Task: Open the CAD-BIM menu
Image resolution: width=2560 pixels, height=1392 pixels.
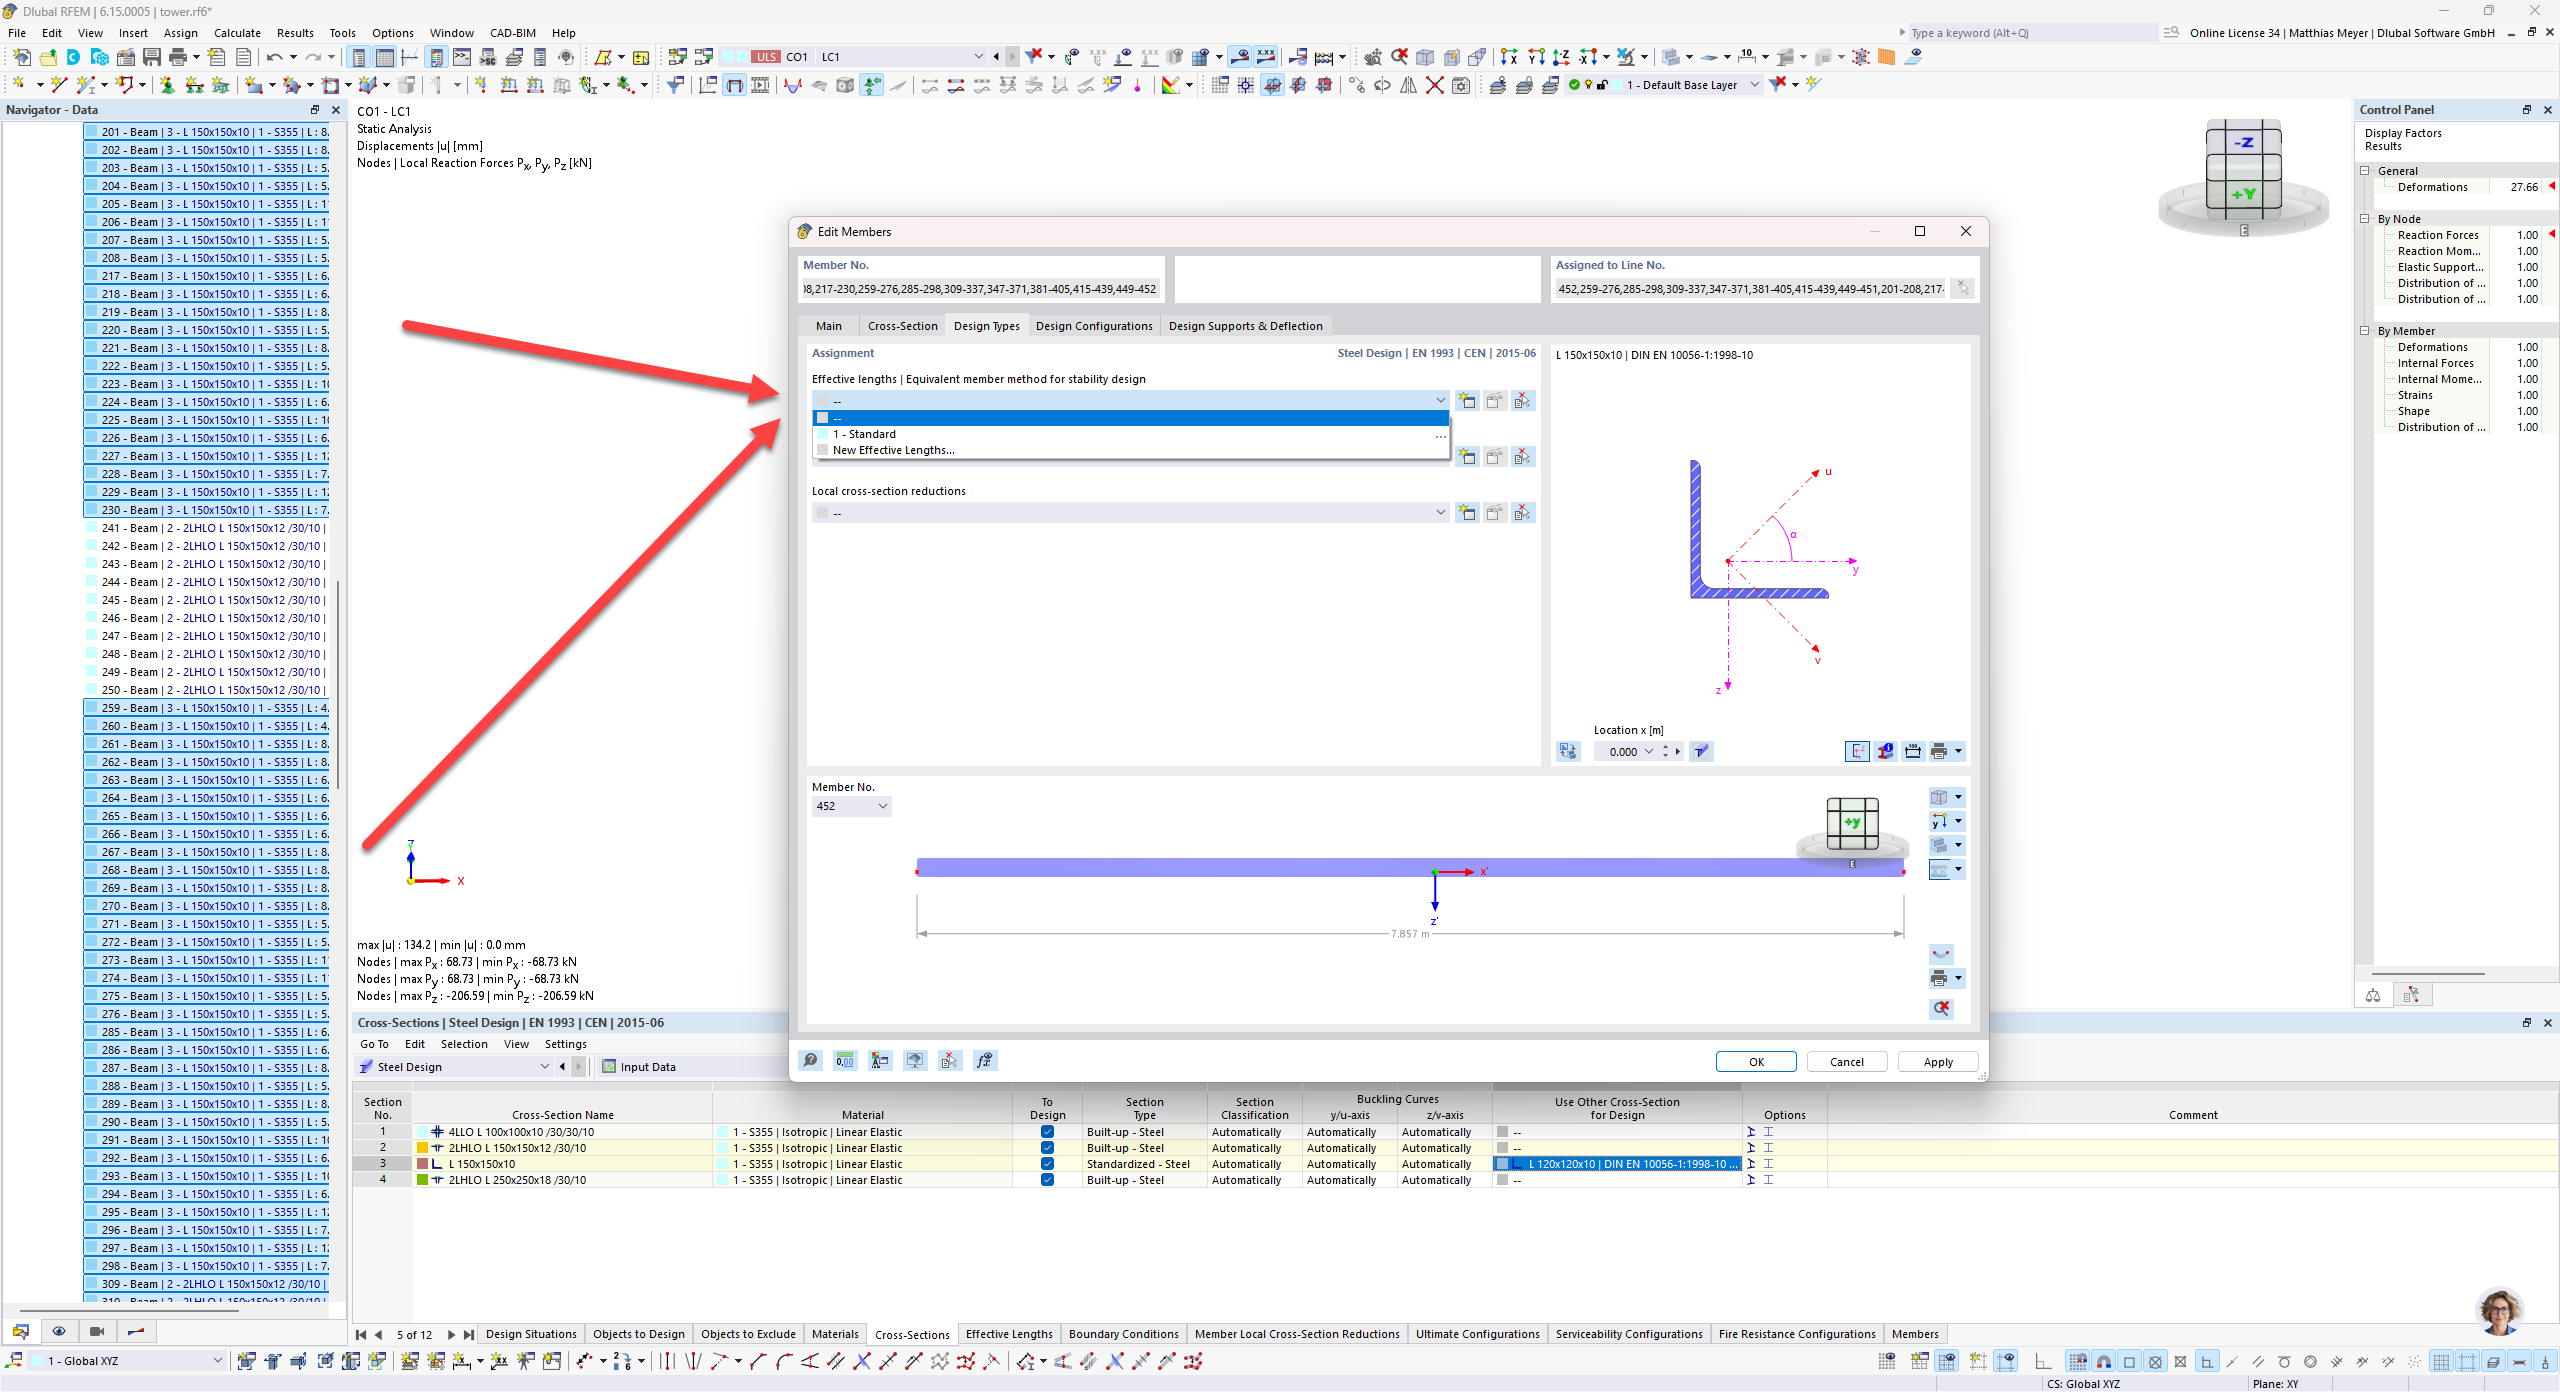Action: [x=513, y=33]
